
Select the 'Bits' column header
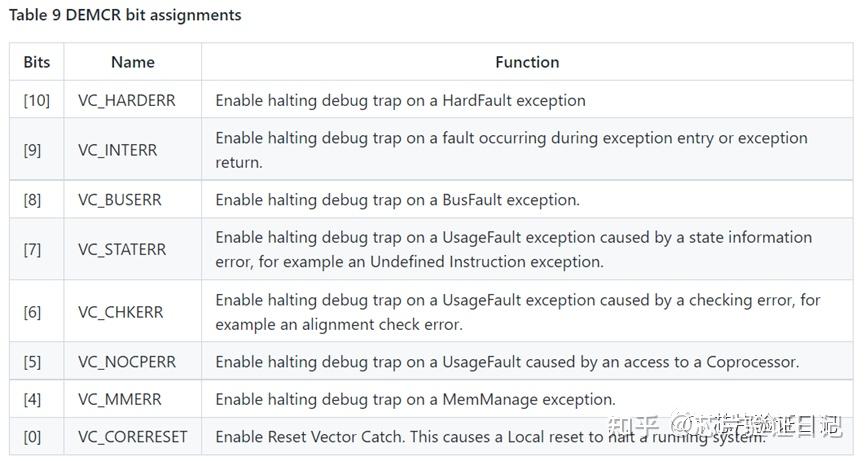click(x=37, y=62)
